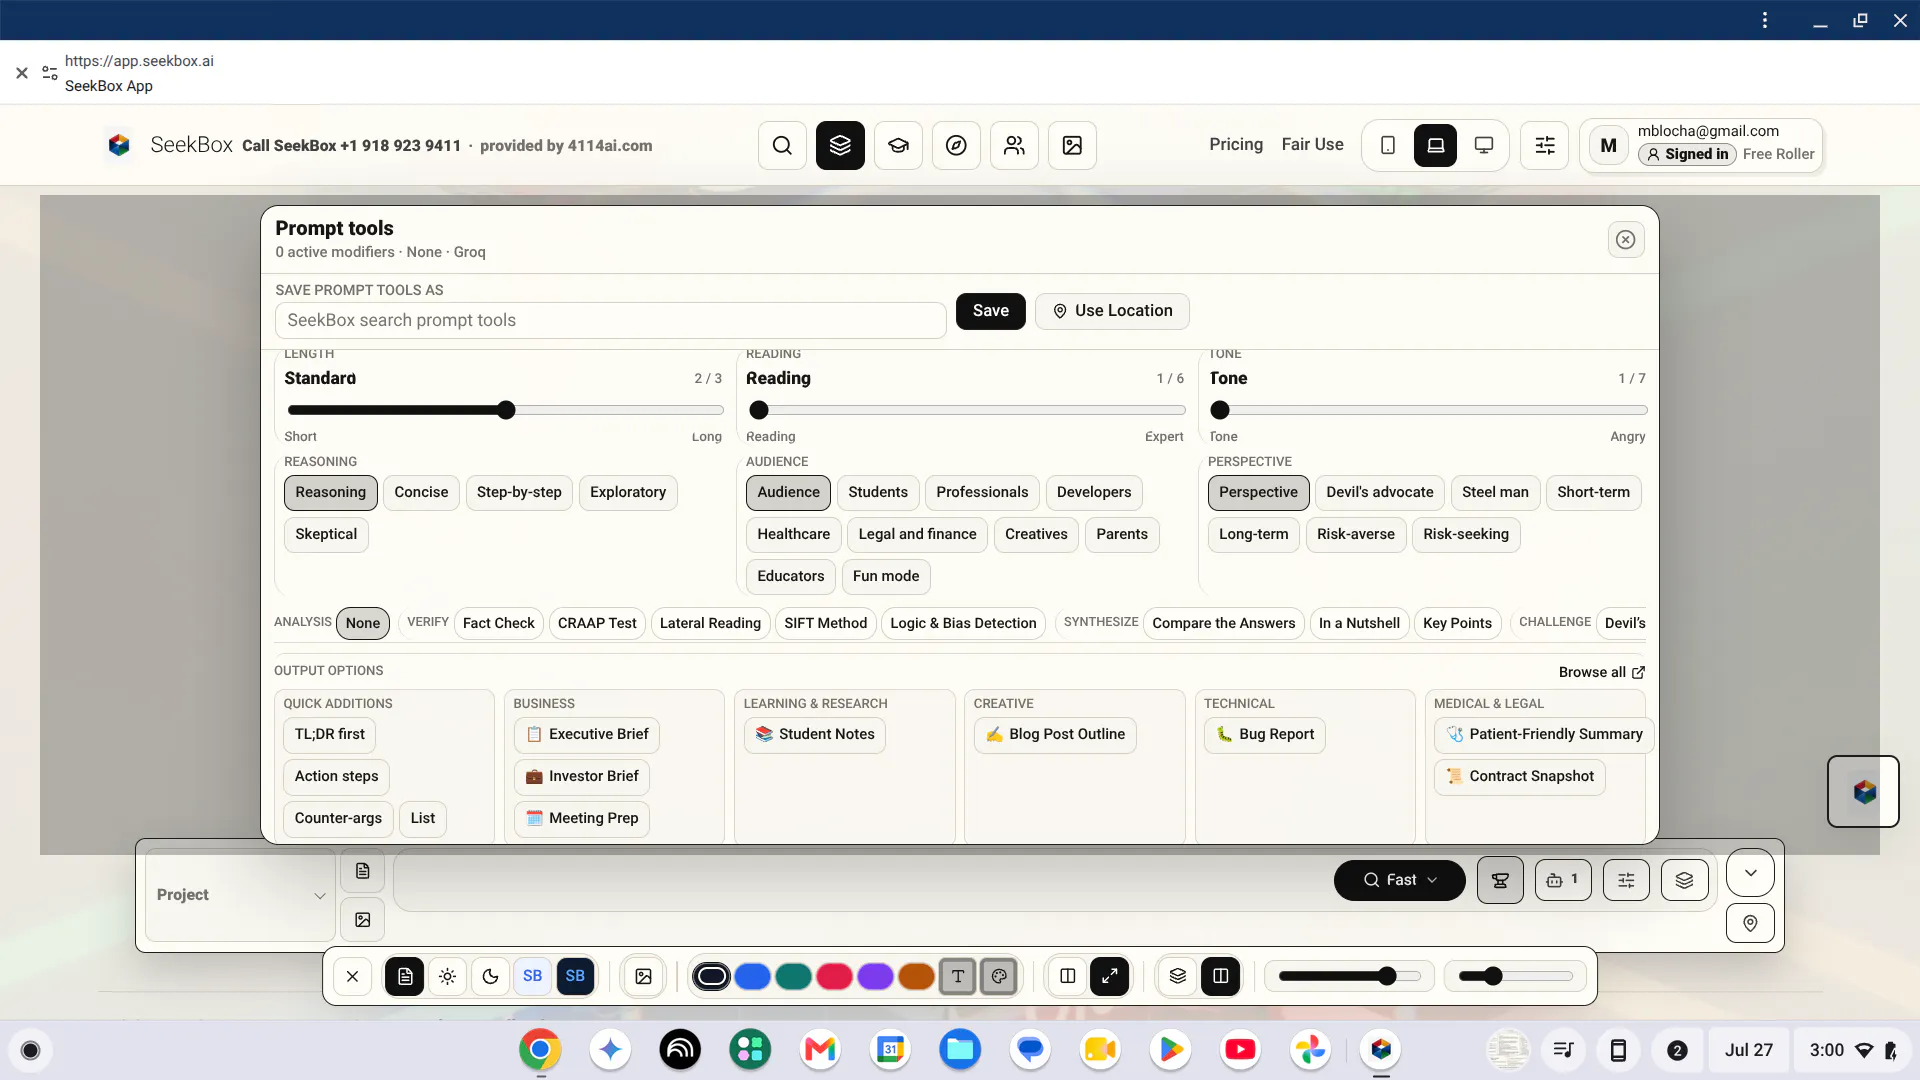Open the graduation cap learning icon
Image resolution: width=1920 pixels, height=1080 pixels.
[898, 146]
